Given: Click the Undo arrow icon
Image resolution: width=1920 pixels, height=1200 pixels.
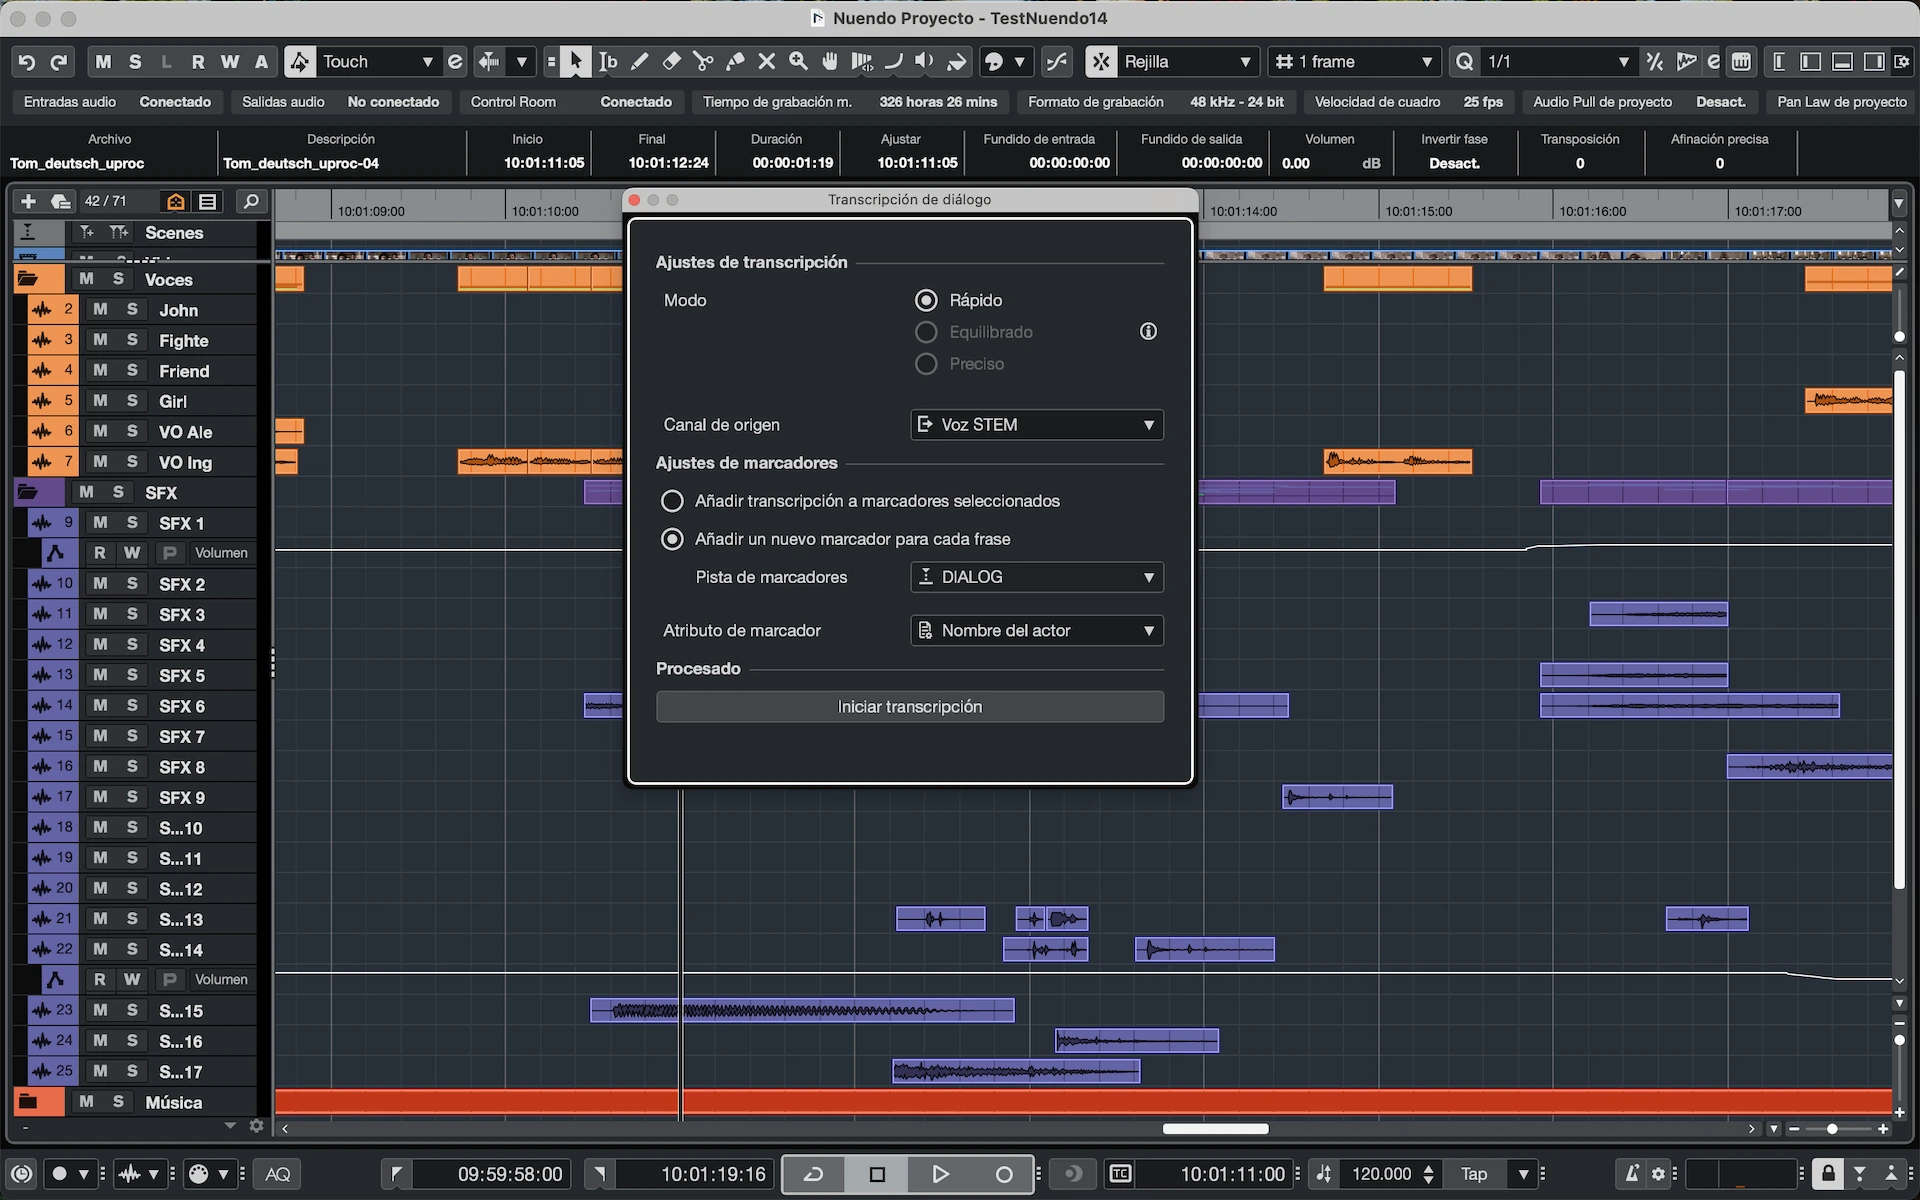Looking at the screenshot, I should pyautogui.click(x=27, y=62).
